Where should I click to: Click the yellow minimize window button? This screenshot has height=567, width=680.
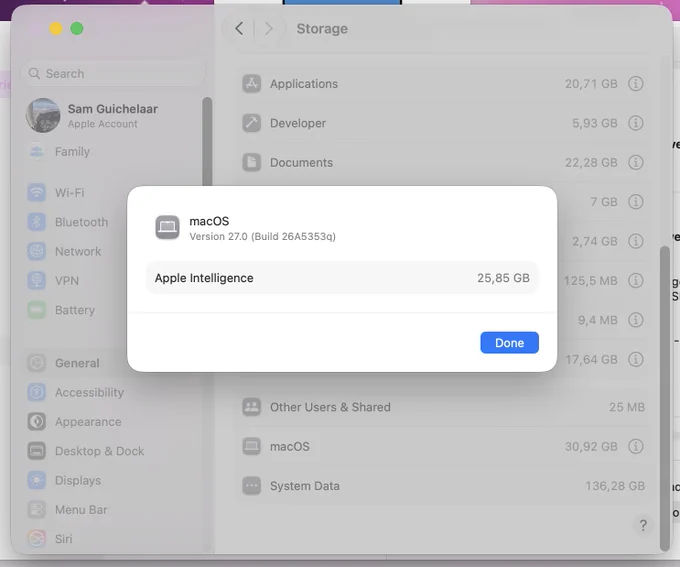56,29
